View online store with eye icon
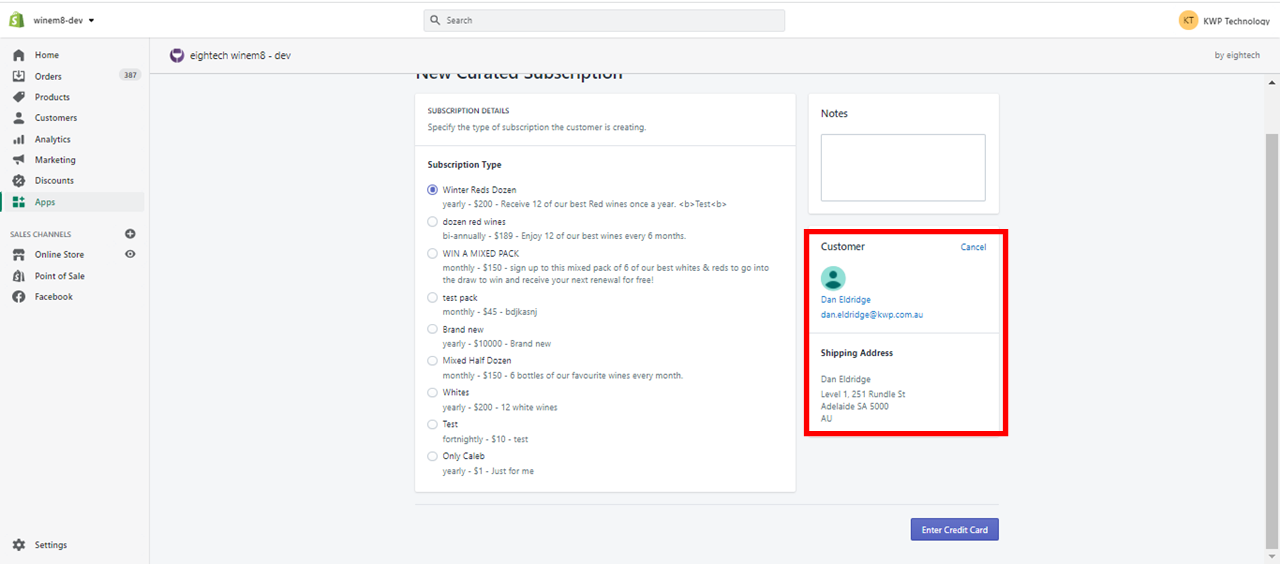Image resolution: width=1280 pixels, height=564 pixels. pyautogui.click(x=130, y=254)
